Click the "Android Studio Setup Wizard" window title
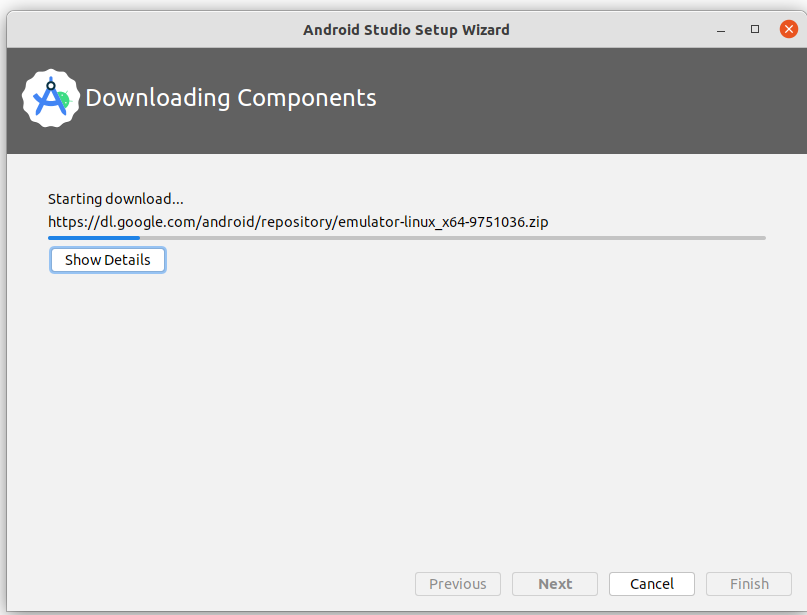This screenshot has width=807, height=615. (x=406, y=30)
